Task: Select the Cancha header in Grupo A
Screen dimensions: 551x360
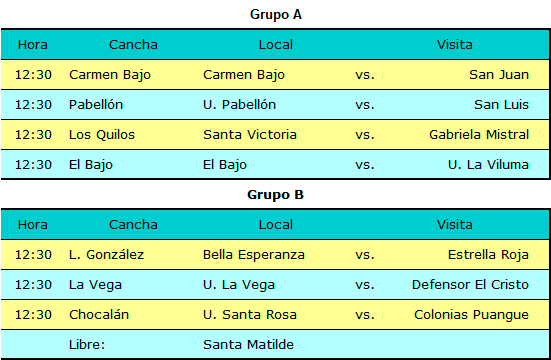Action: coord(133,45)
